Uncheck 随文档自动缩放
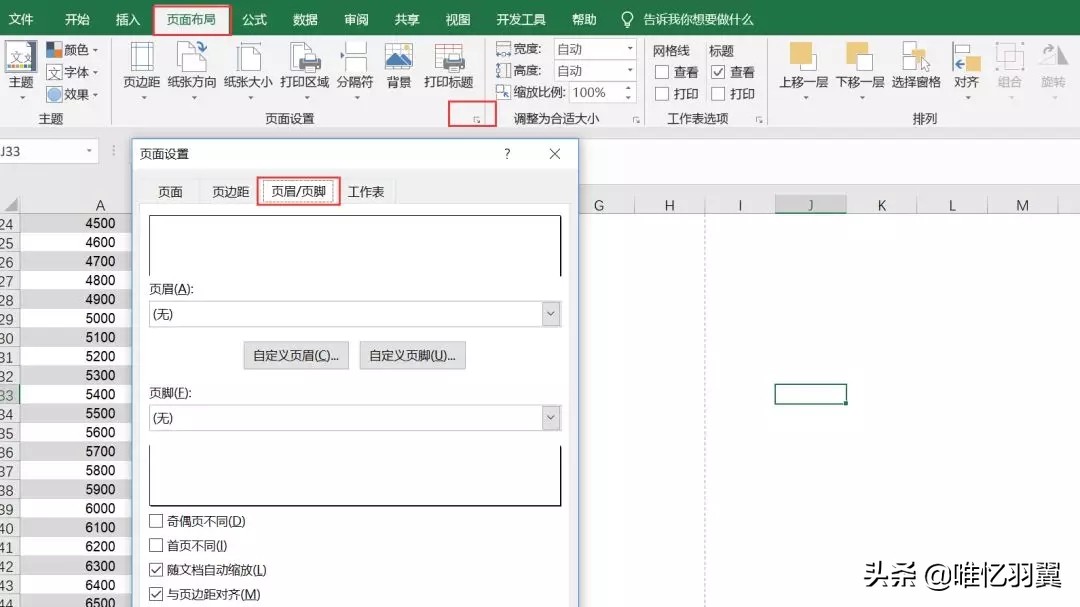This screenshot has width=1080, height=607. click(x=156, y=567)
